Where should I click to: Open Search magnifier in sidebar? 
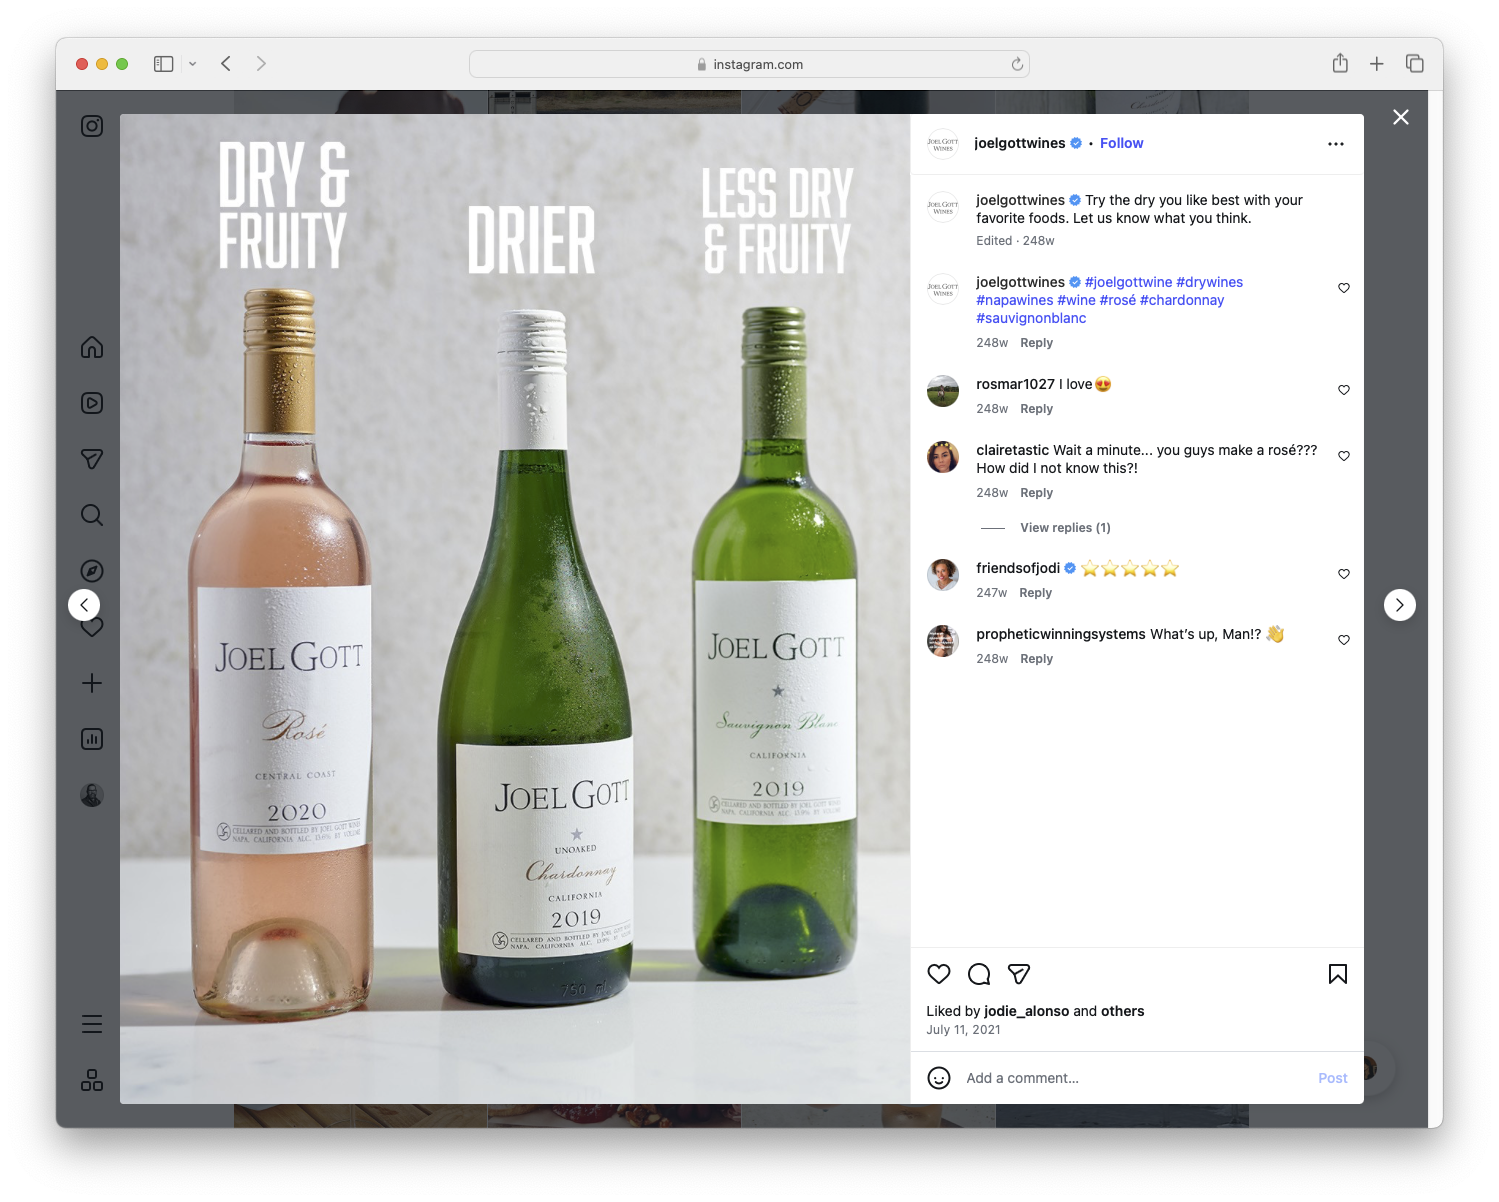[x=92, y=515]
